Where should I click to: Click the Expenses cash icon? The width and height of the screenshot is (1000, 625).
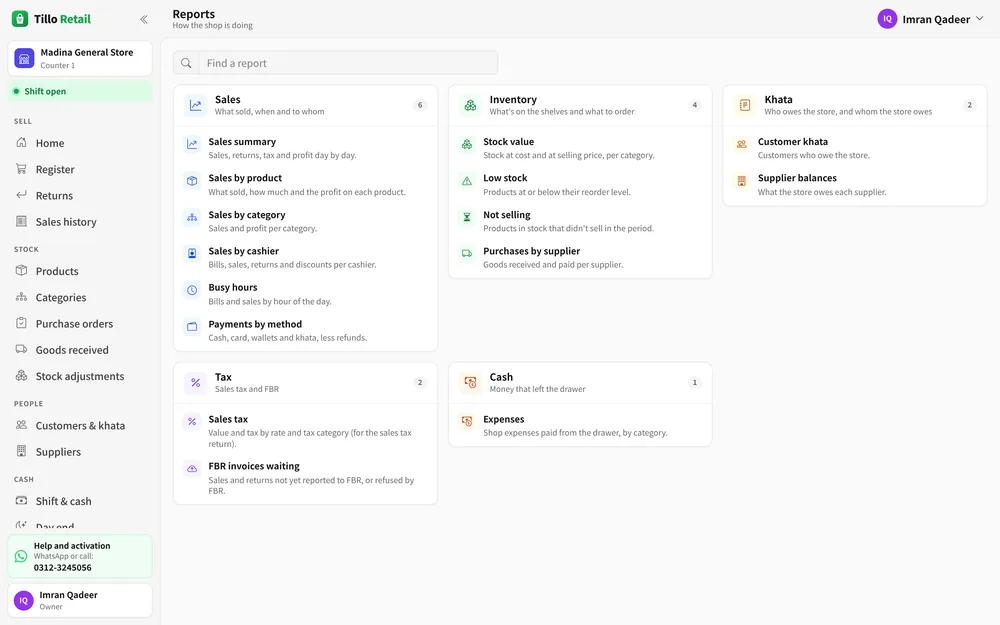click(x=467, y=422)
